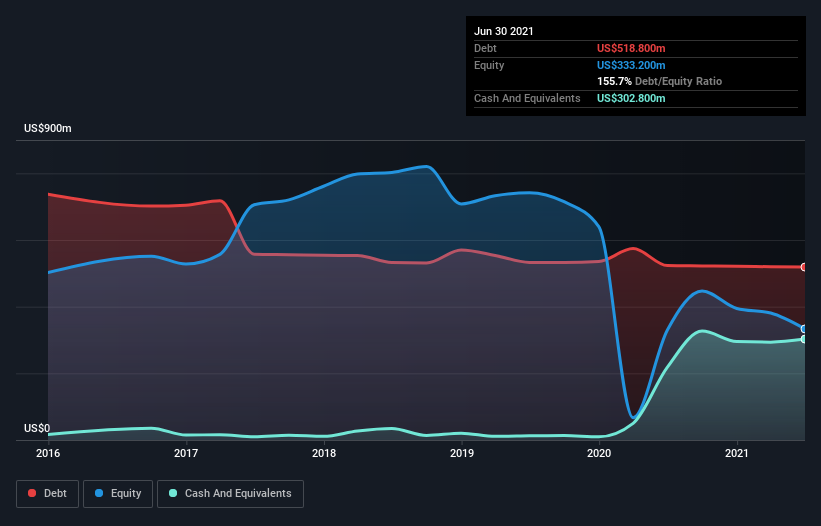821x526 pixels.
Task: Click the 2016 x-axis label
Action: (x=48, y=453)
